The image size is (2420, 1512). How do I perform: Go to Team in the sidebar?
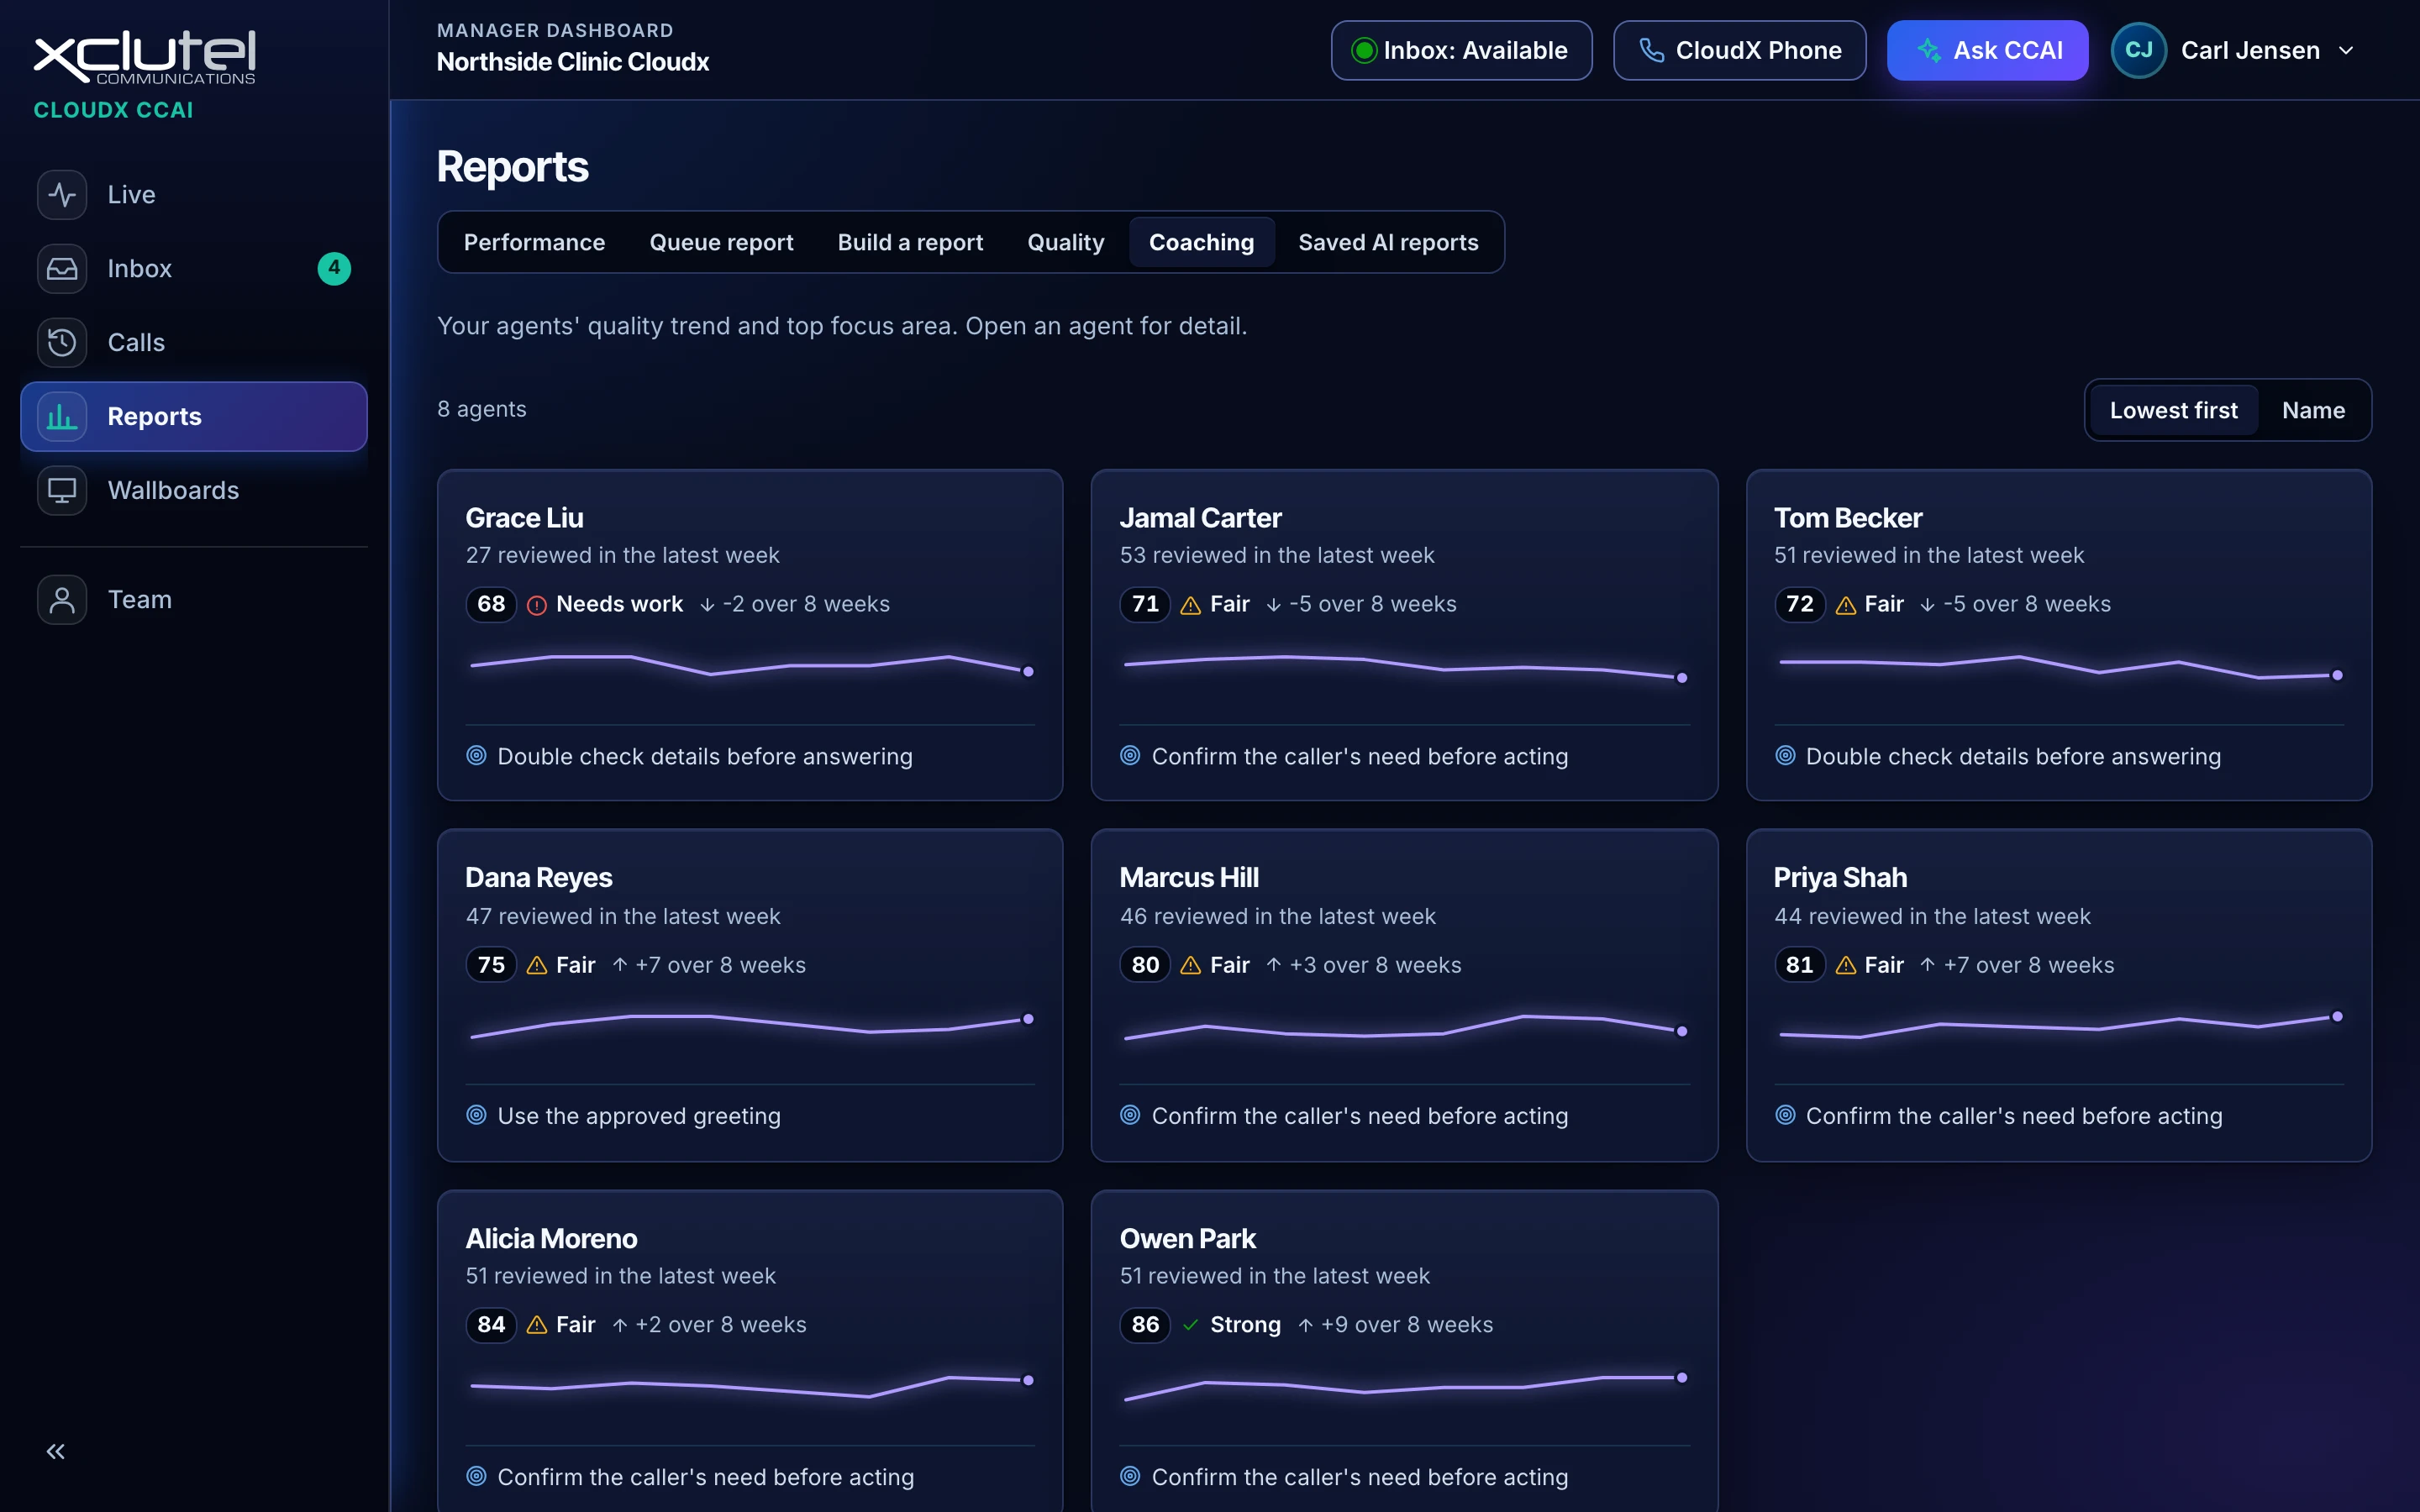(x=194, y=599)
